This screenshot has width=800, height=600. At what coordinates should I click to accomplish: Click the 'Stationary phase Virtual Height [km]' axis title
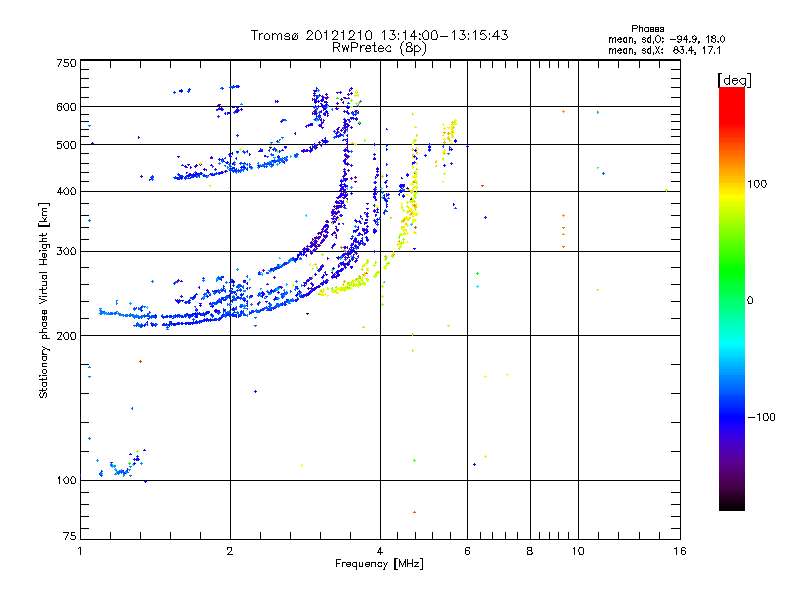[44, 301]
